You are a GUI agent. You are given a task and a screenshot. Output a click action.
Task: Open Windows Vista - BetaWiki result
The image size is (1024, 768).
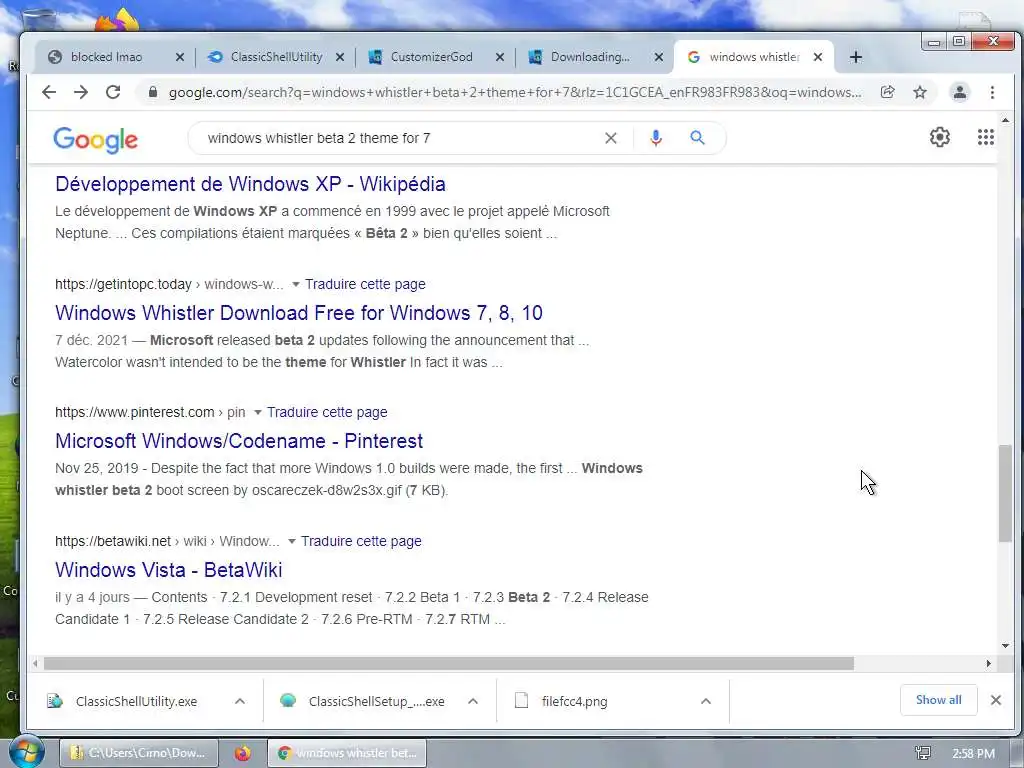[x=168, y=569]
